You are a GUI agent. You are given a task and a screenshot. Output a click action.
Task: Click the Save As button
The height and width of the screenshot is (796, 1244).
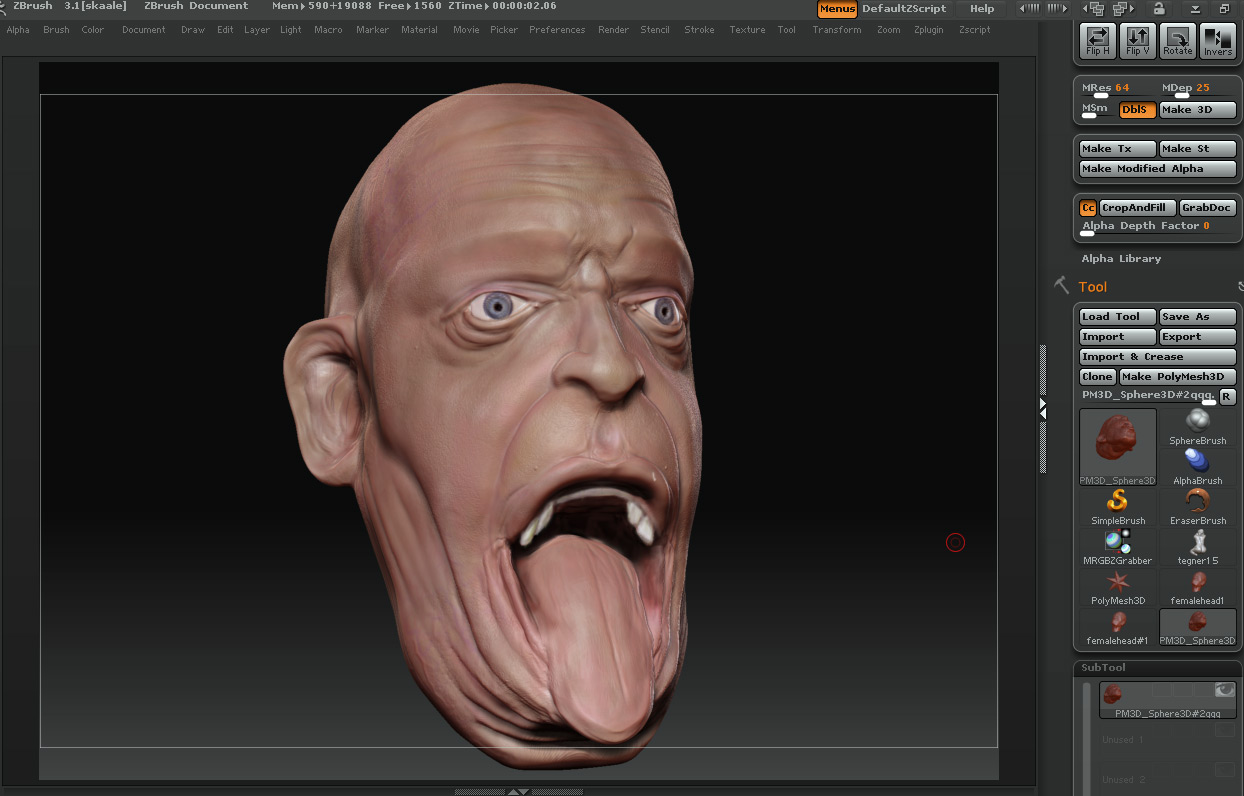(x=1198, y=317)
